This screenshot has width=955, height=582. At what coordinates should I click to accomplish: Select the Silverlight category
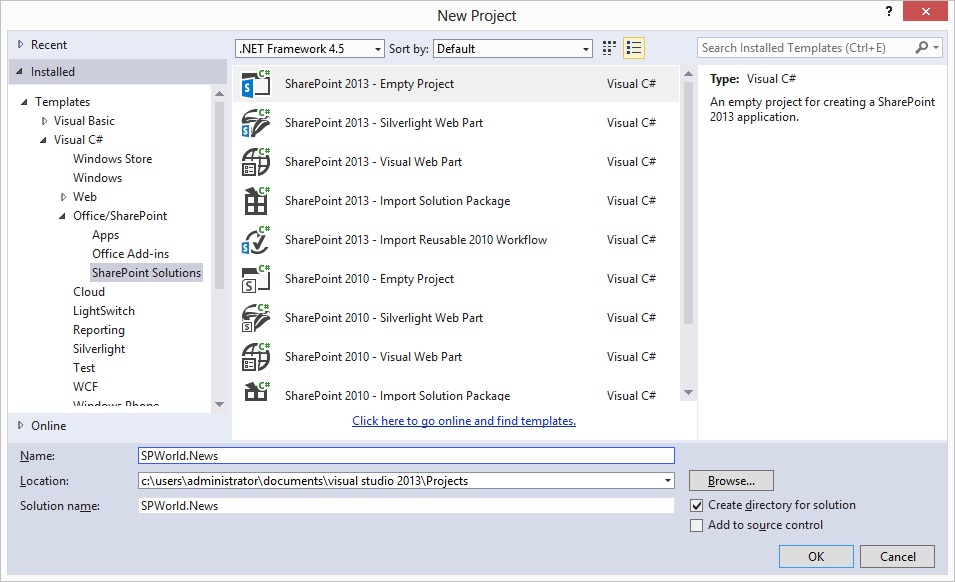point(99,349)
